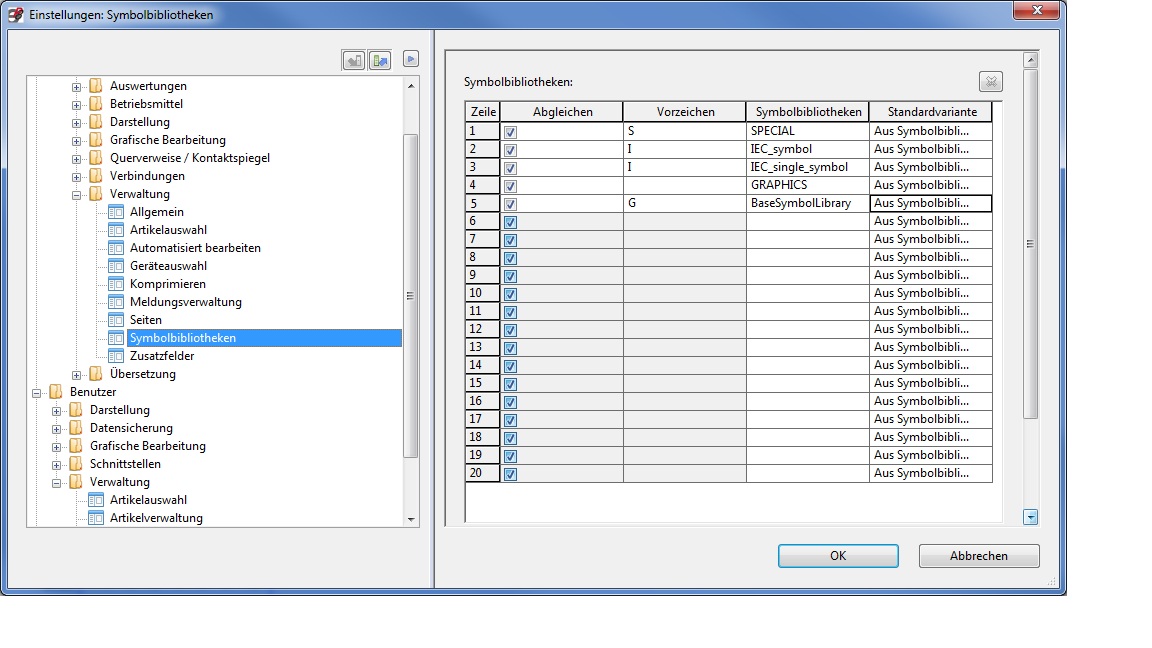This screenshot has width=1152, height=648.
Task: Select Meldungsverwaltung tree item
Action: click(186, 302)
